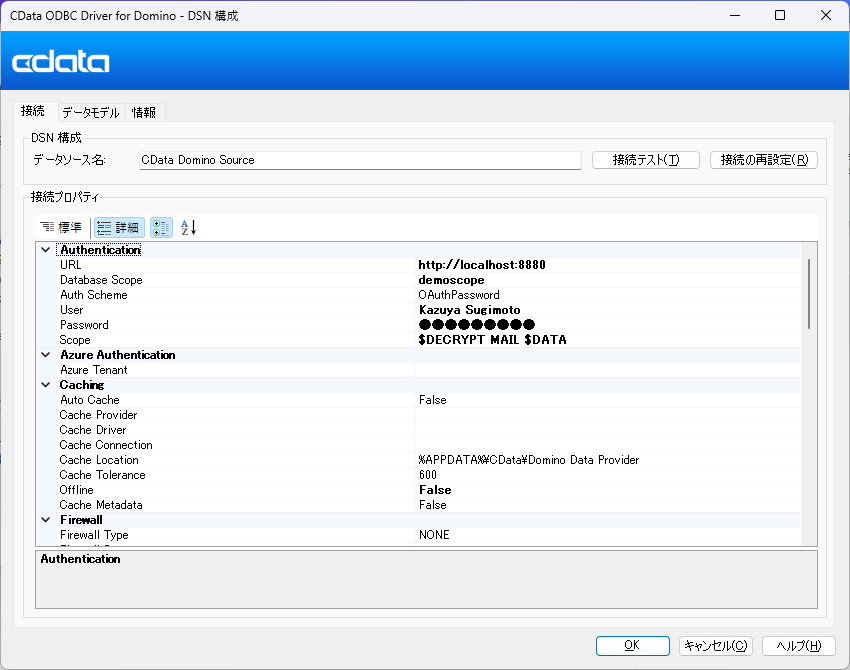Click the 接続テスト(T) button
850x670 pixels.
pyautogui.click(x=646, y=160)
